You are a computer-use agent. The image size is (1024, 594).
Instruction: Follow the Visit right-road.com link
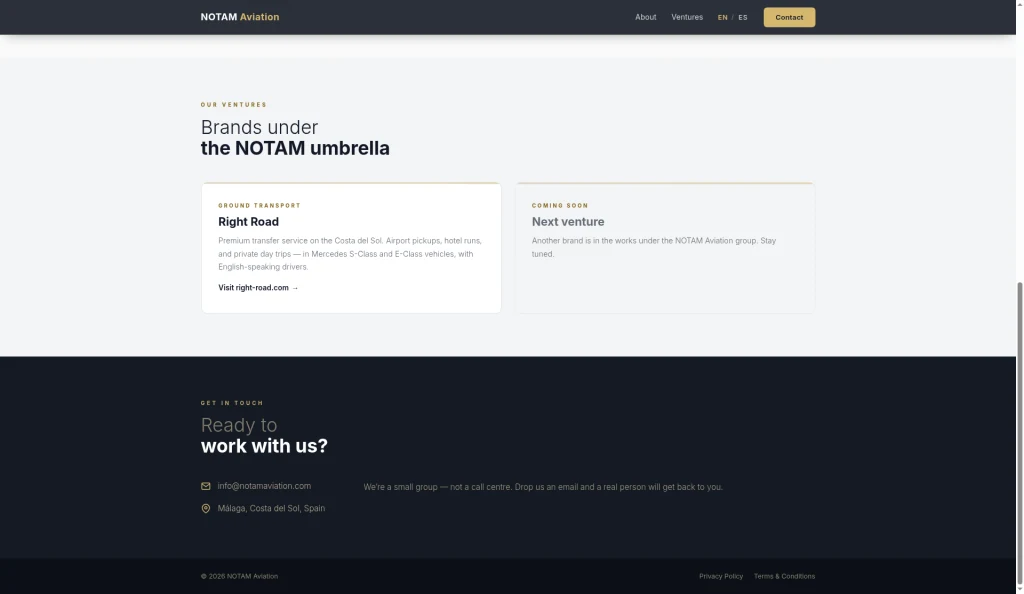[x=258, y=288]
